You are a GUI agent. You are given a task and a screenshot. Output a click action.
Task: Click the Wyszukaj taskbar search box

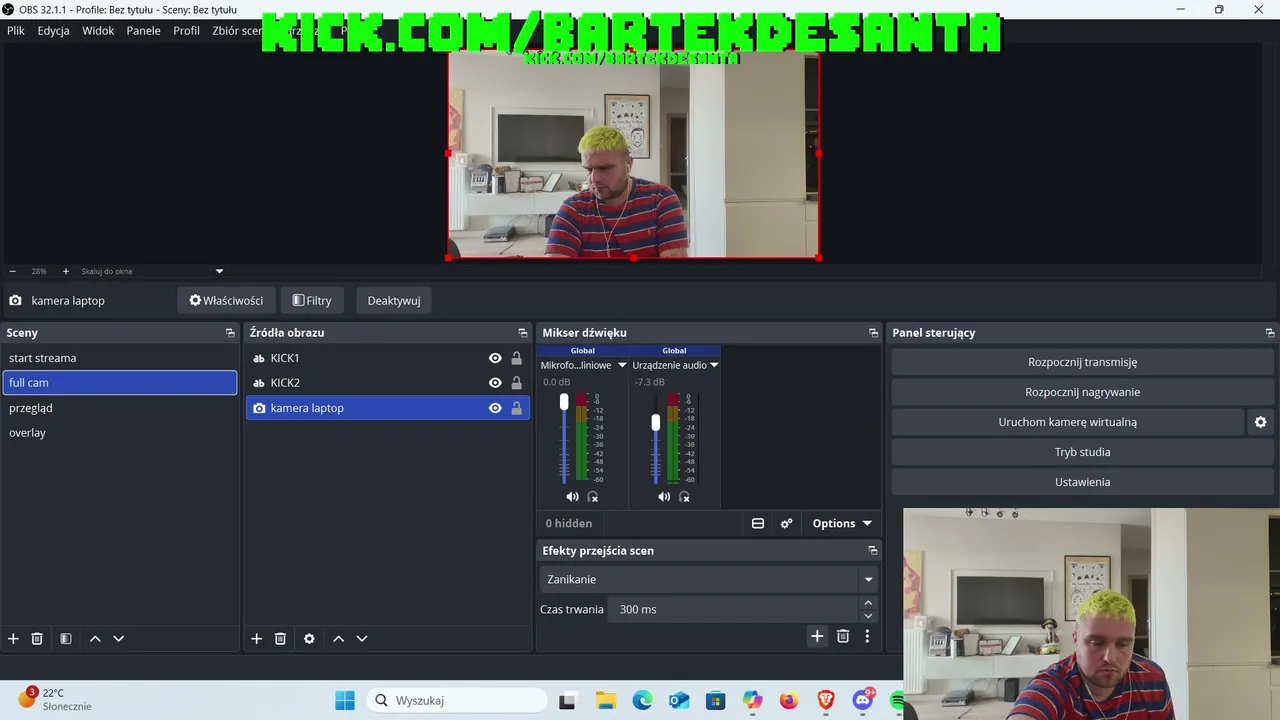click(x=457, y=701)
